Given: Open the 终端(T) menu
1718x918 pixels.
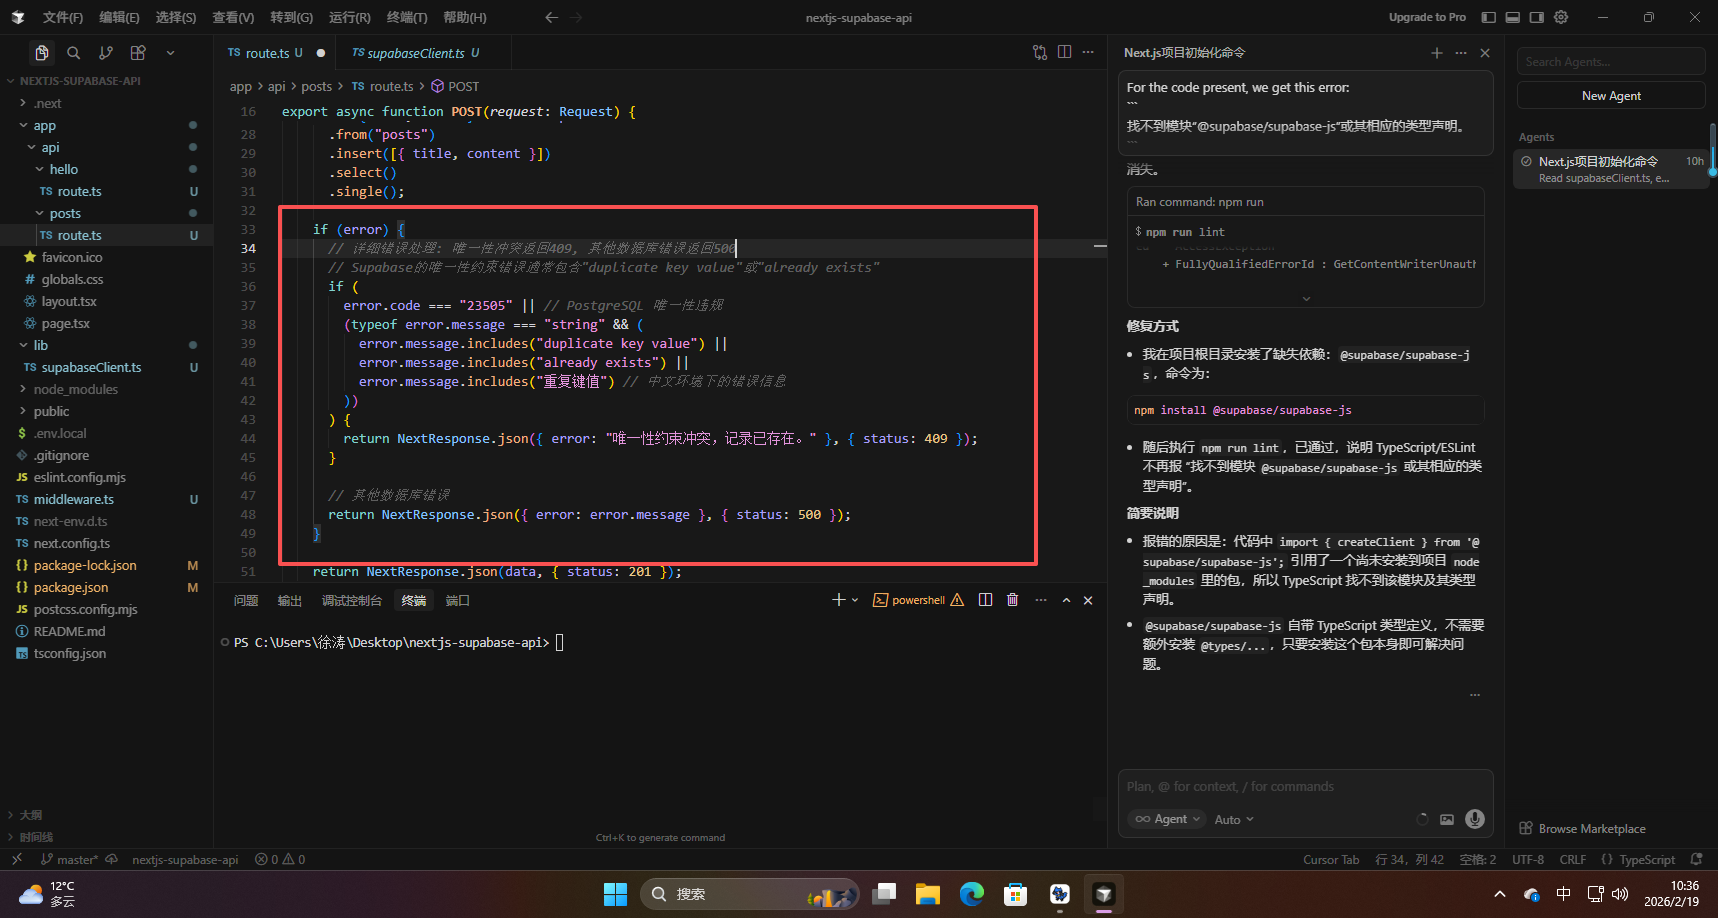Looking at the screenshot, I should [407, 17].
